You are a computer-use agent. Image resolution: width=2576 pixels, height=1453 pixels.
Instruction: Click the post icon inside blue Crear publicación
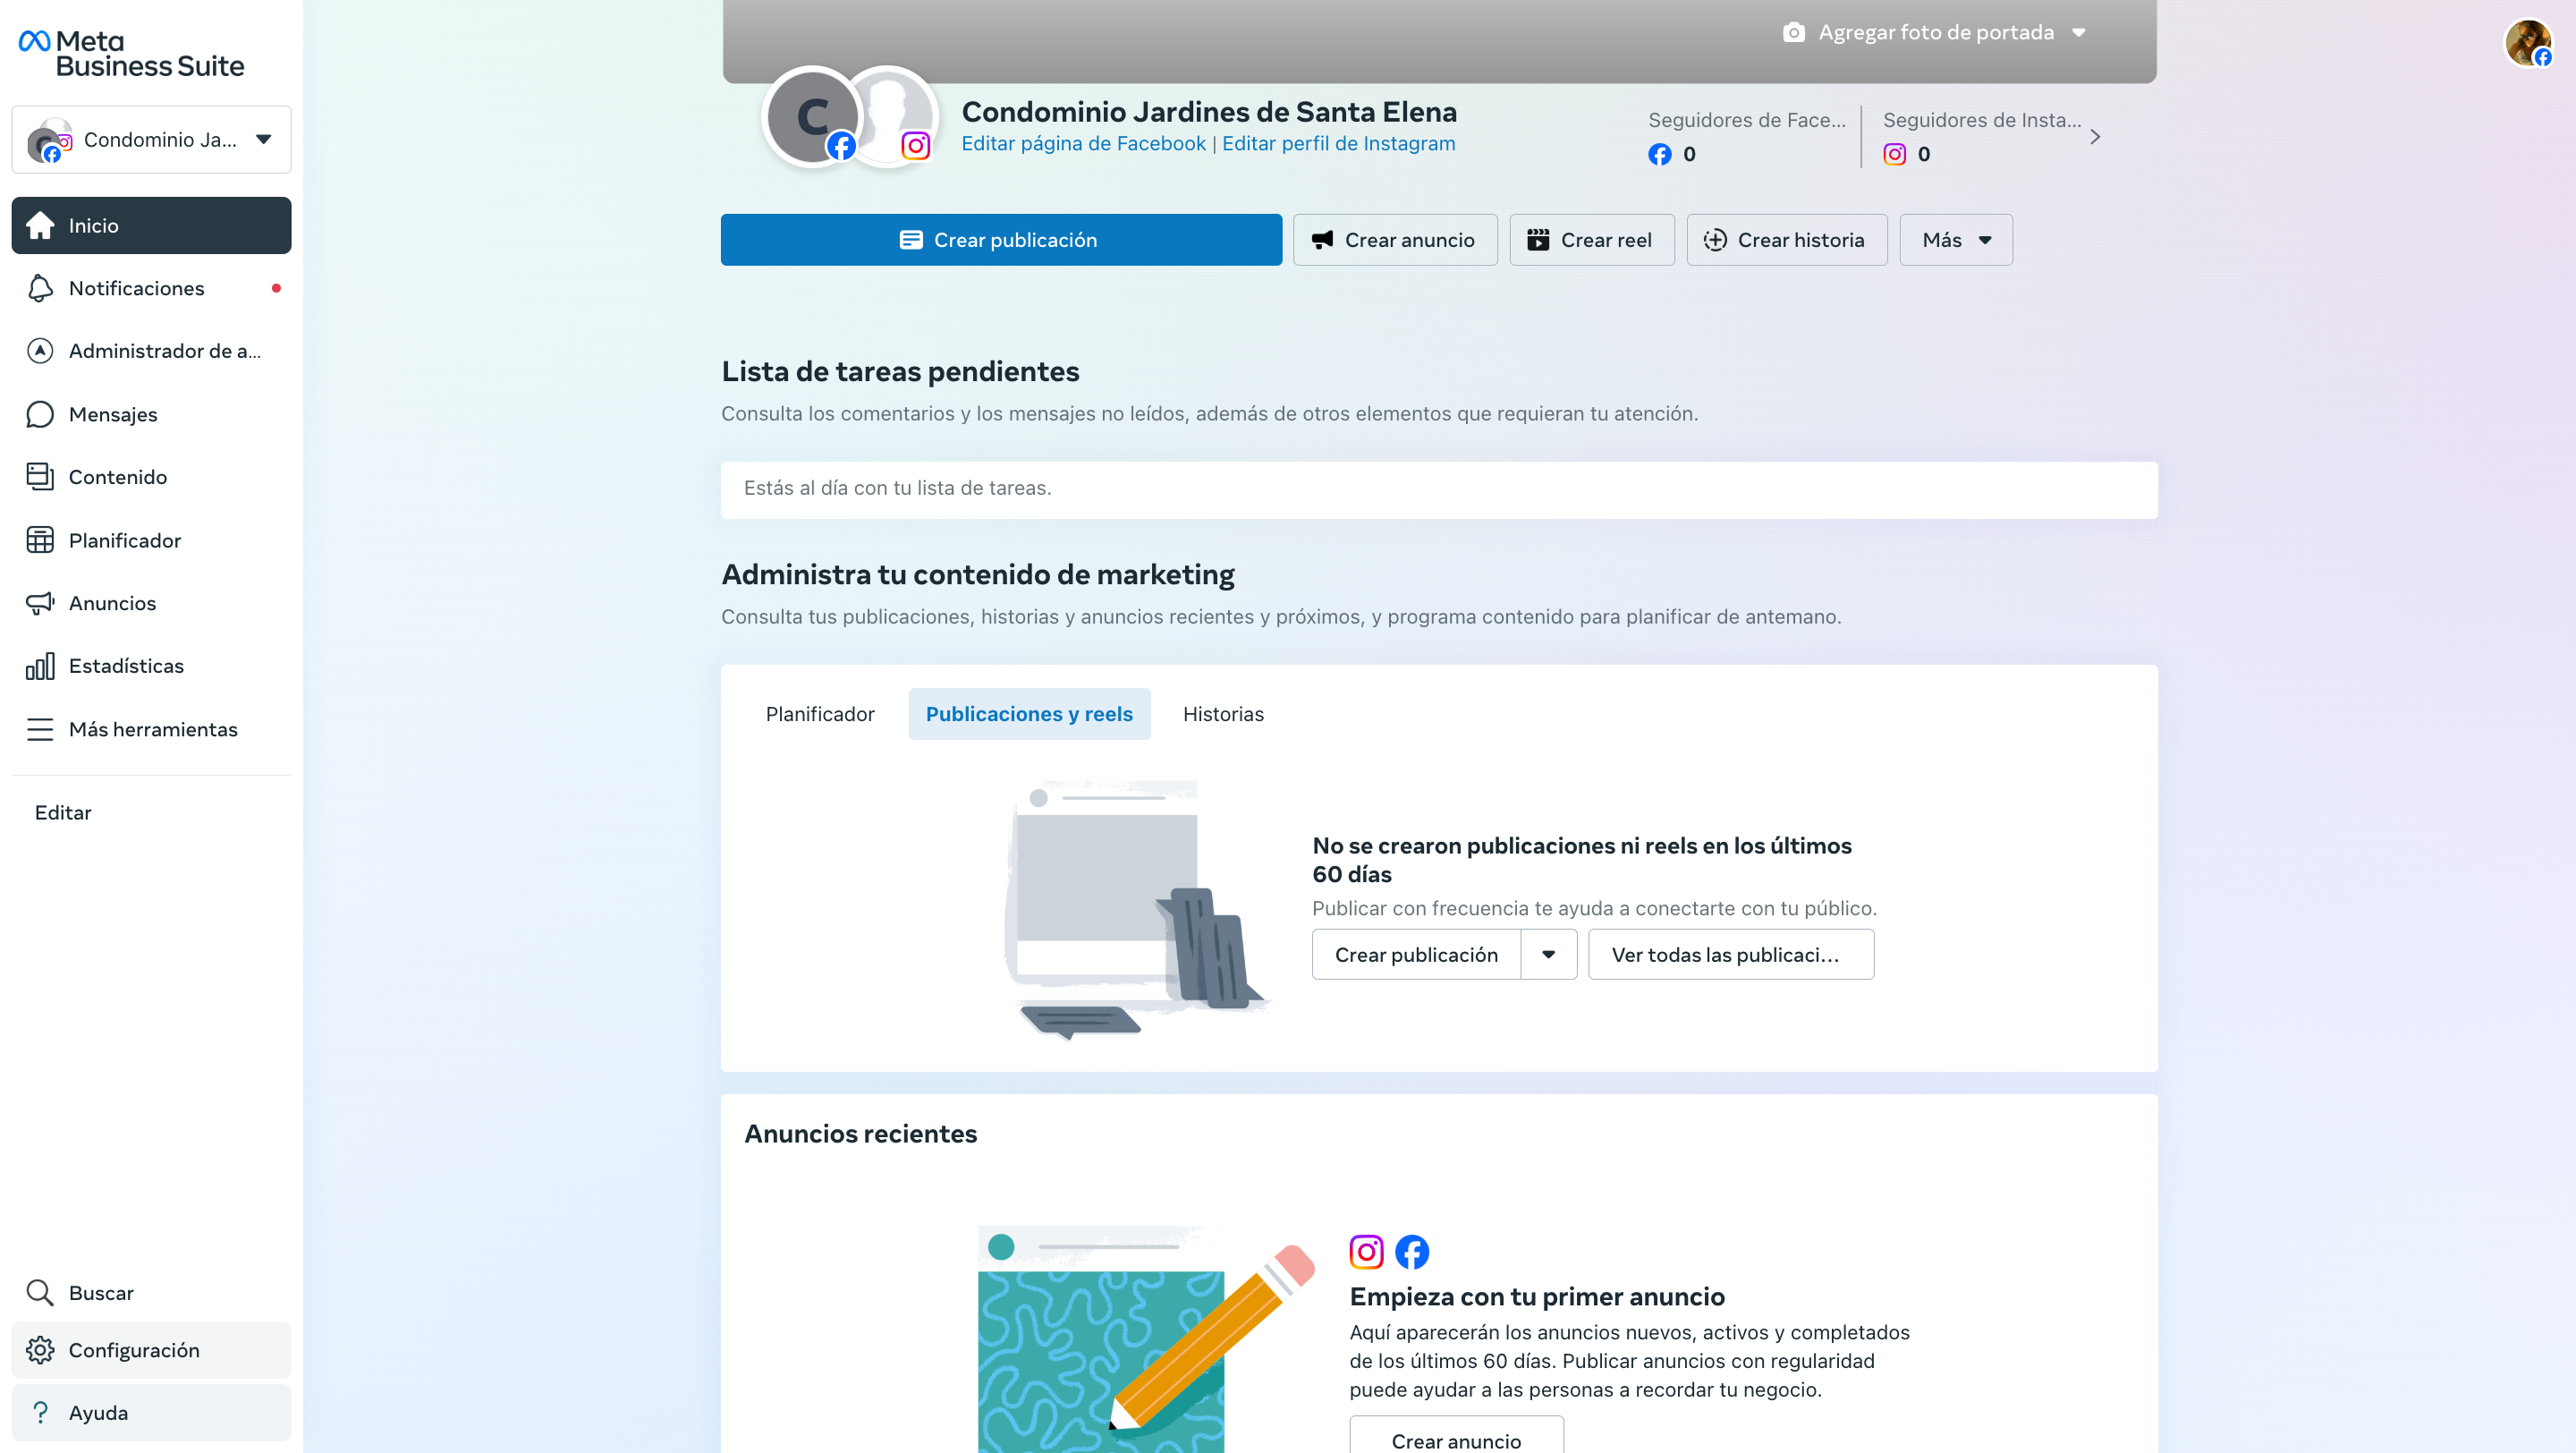point(910,240)
